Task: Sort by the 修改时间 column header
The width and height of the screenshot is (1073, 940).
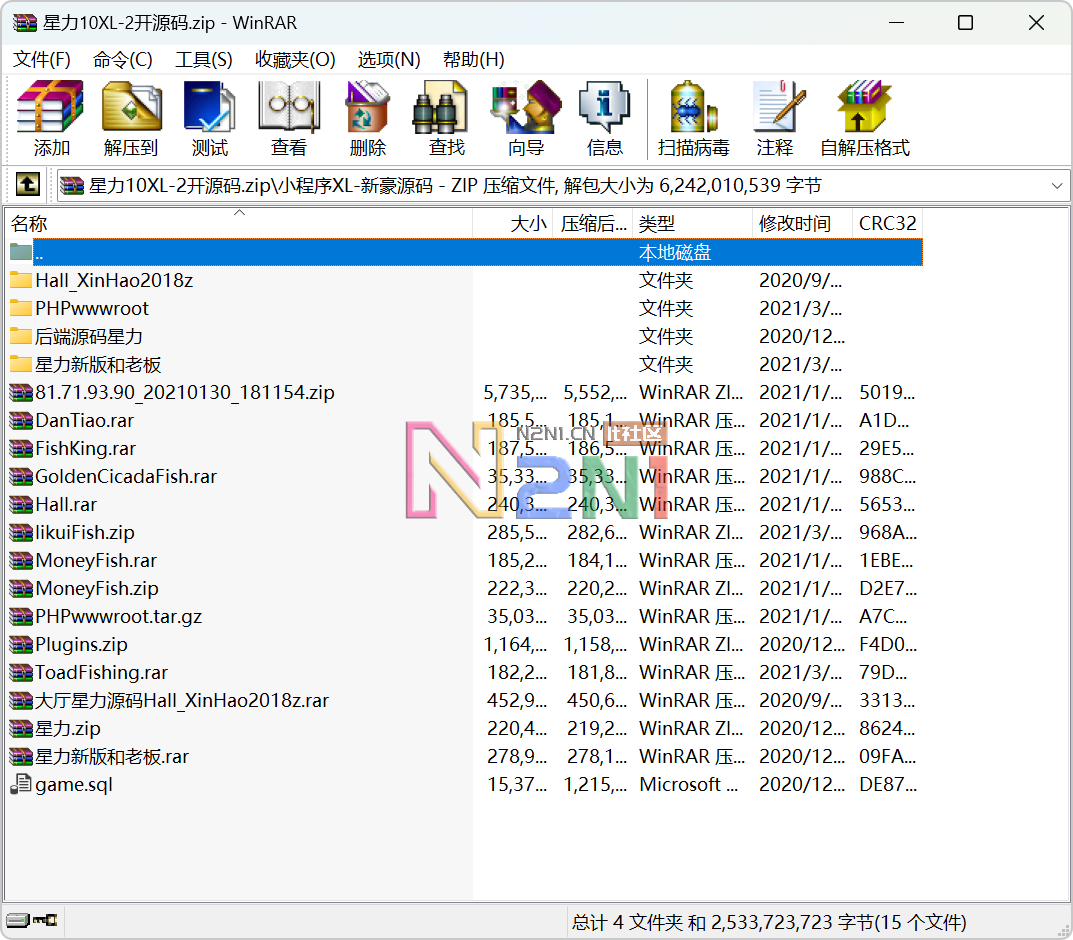Action: pos(797,222)
